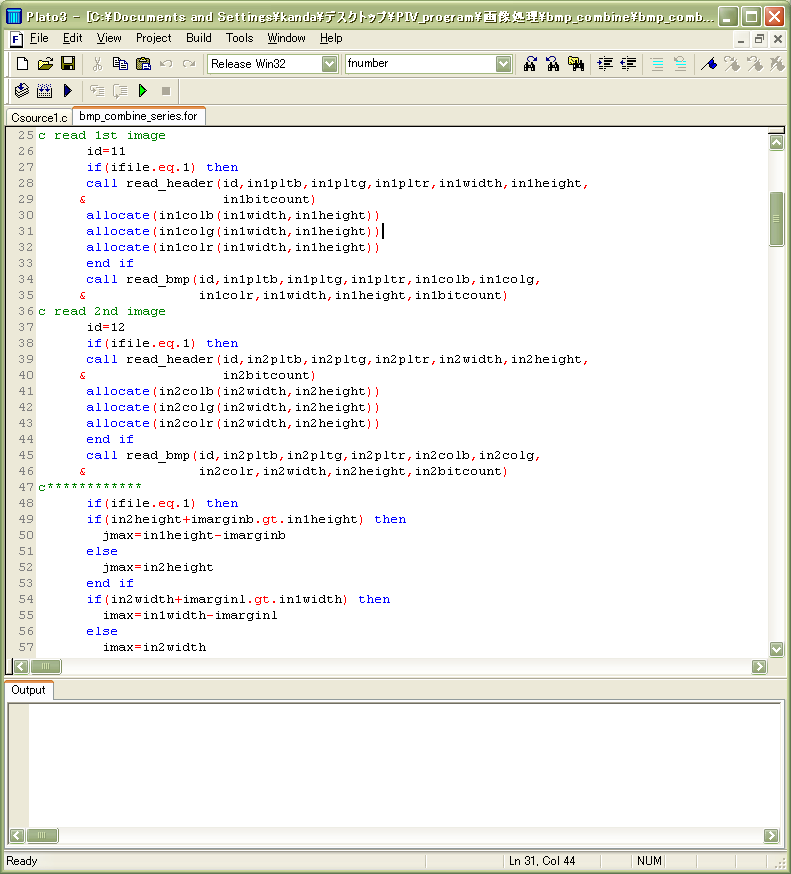
Task: Open the Tools menu
Action: [239, 38]
